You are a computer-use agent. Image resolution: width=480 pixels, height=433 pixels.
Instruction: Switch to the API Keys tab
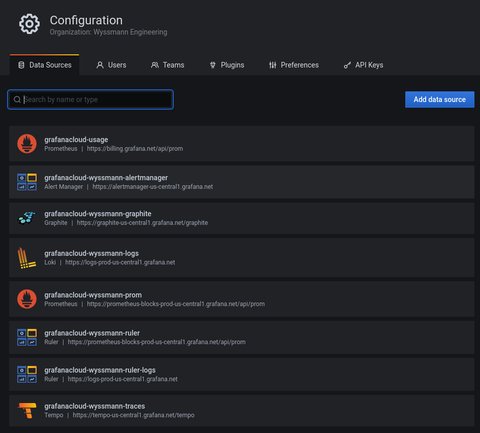(364, 65)
